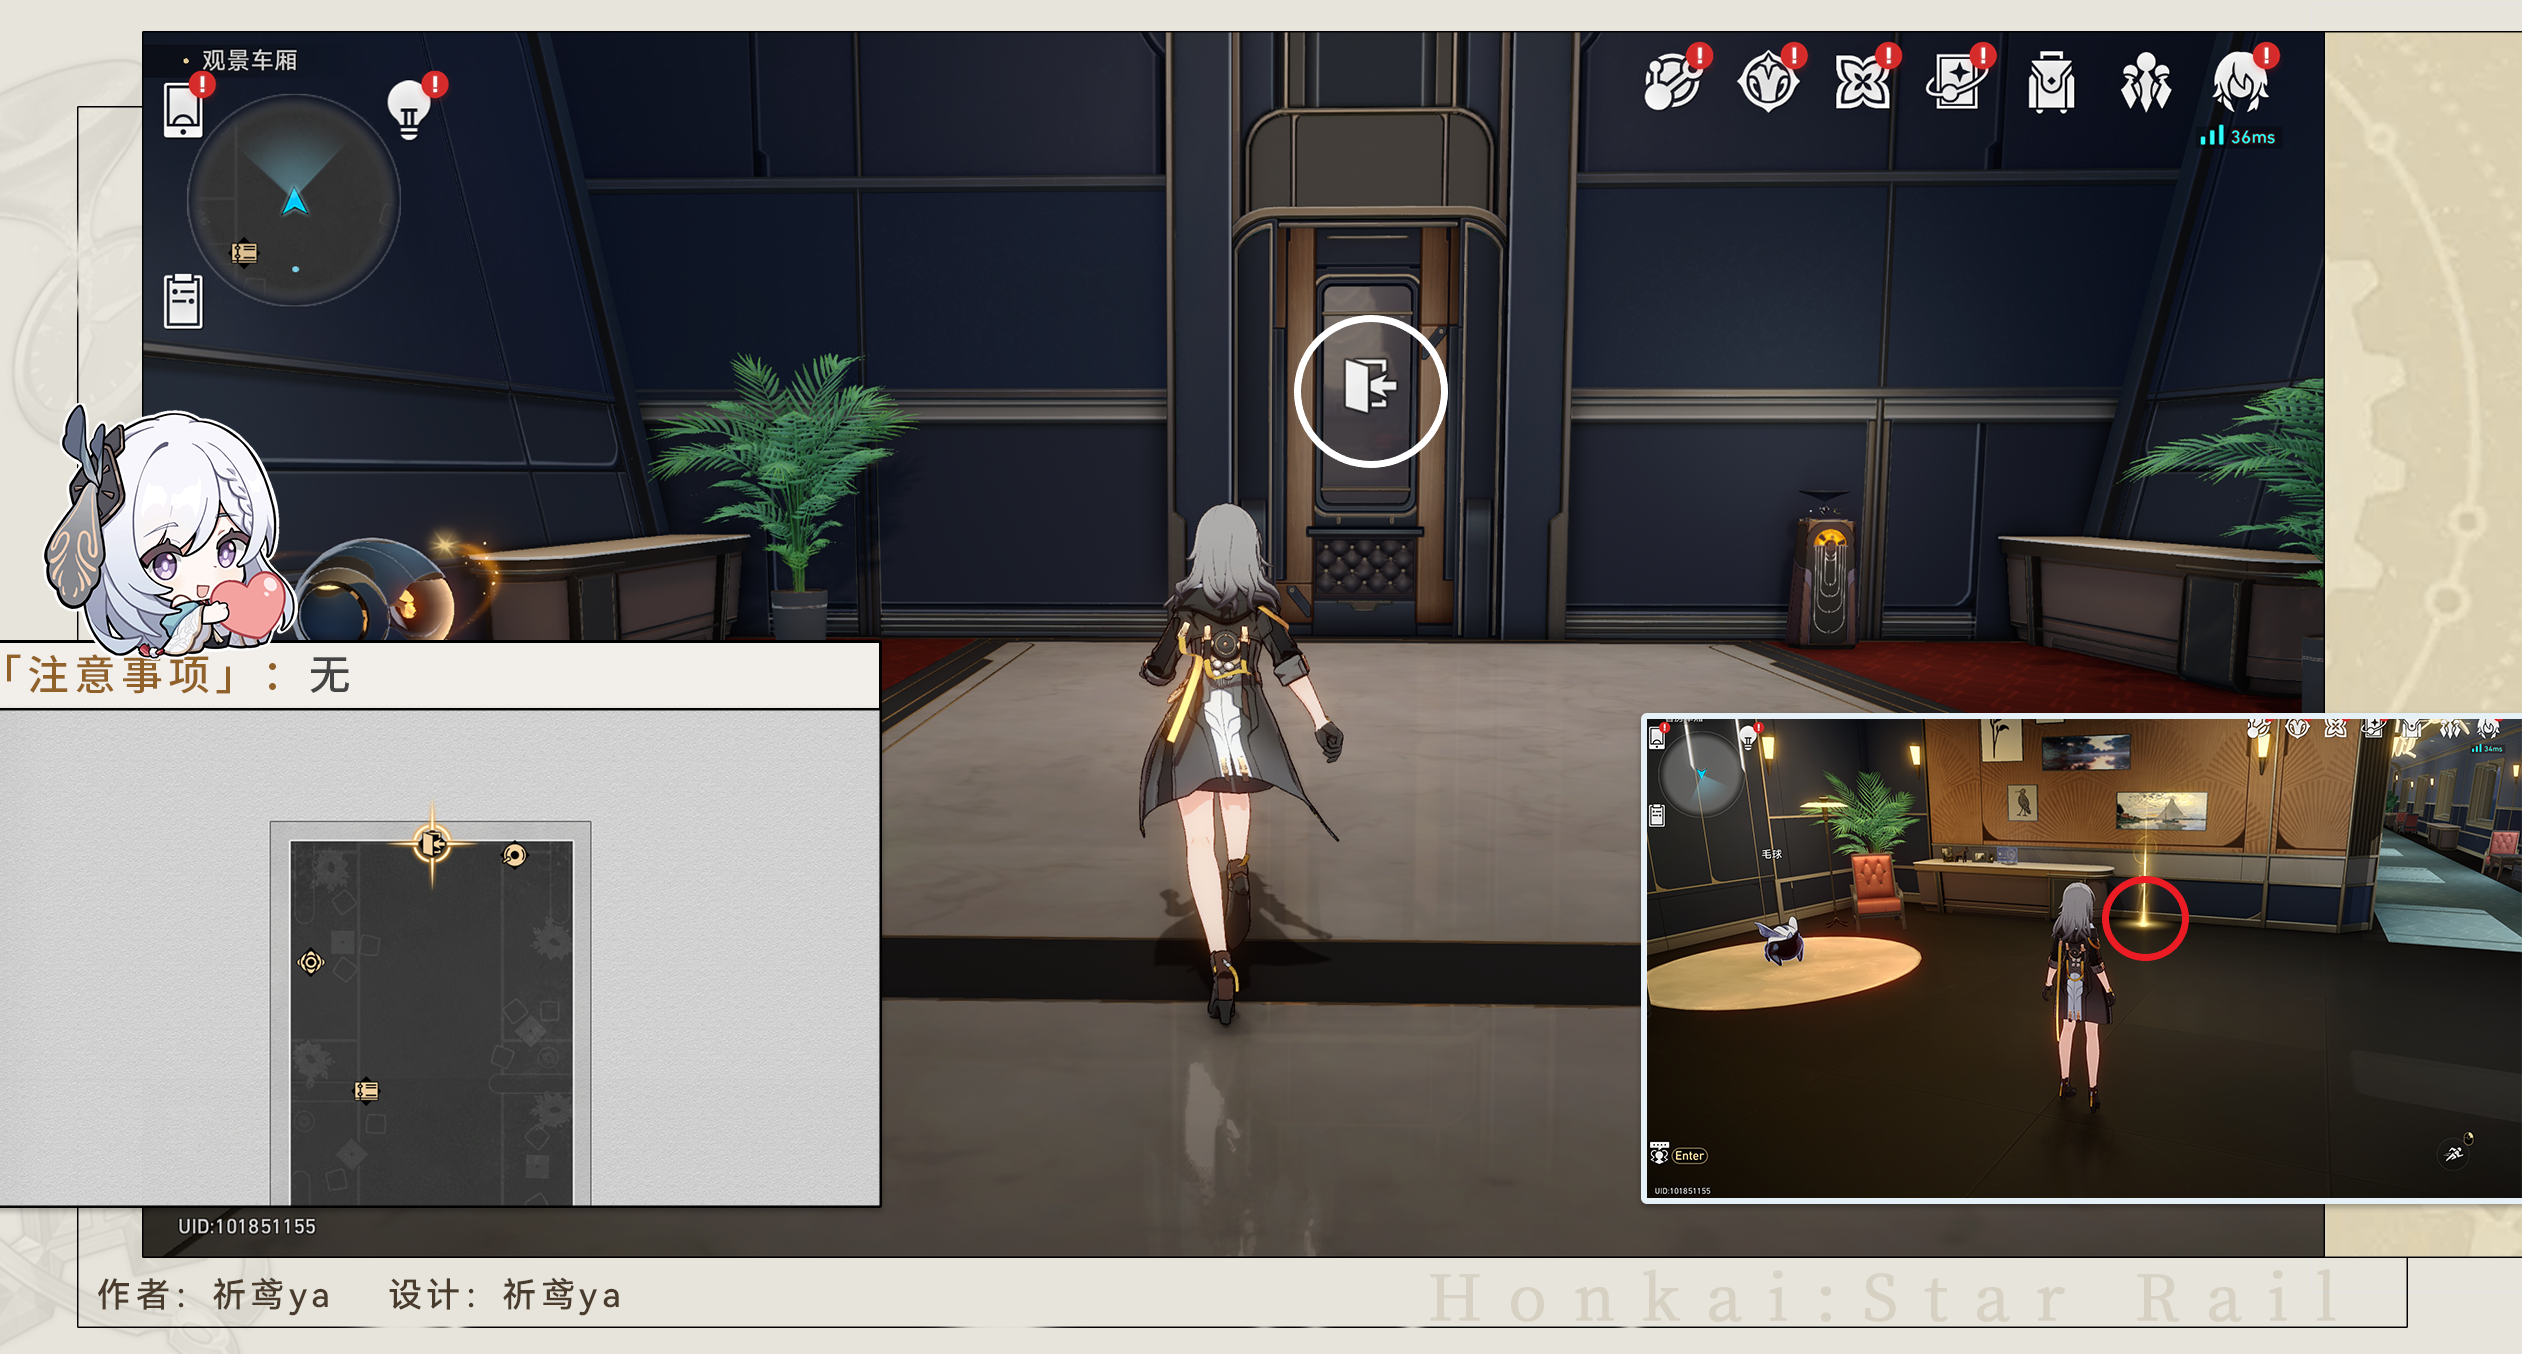Select the anchor marker on map's left edge
Image resolution: width=2522 pixels, height=1354 pixels.
coord(311,962)
